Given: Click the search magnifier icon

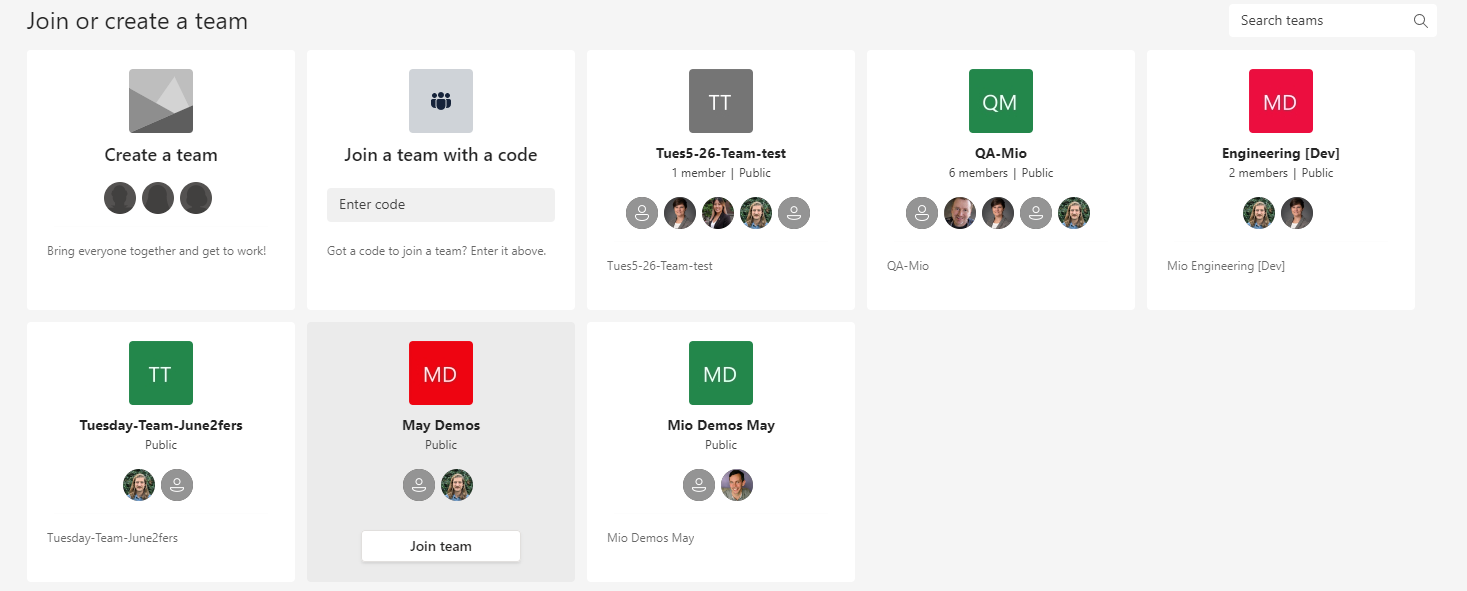Looking at the screenshot, I should click(1420, 20).
